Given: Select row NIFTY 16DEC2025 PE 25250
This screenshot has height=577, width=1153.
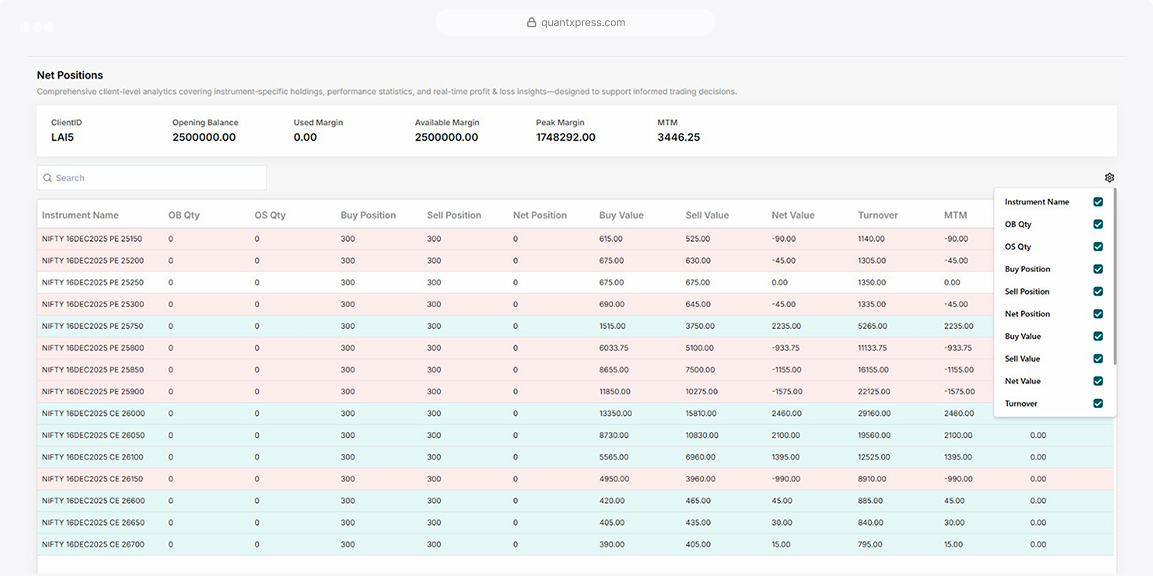Looking at the screenshot, I should [x=575, y=282].
